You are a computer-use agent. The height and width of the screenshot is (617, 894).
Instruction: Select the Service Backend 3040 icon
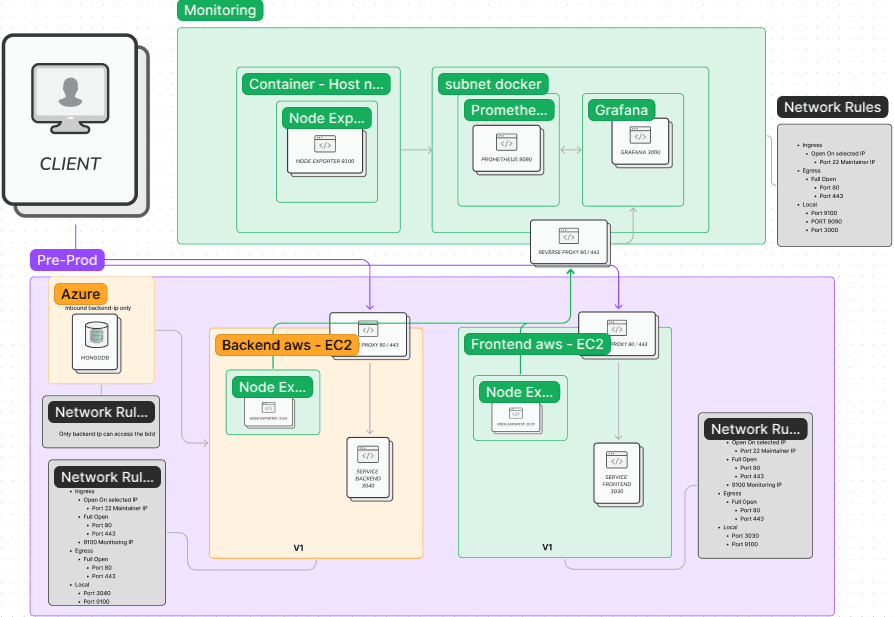click(368, 471)
